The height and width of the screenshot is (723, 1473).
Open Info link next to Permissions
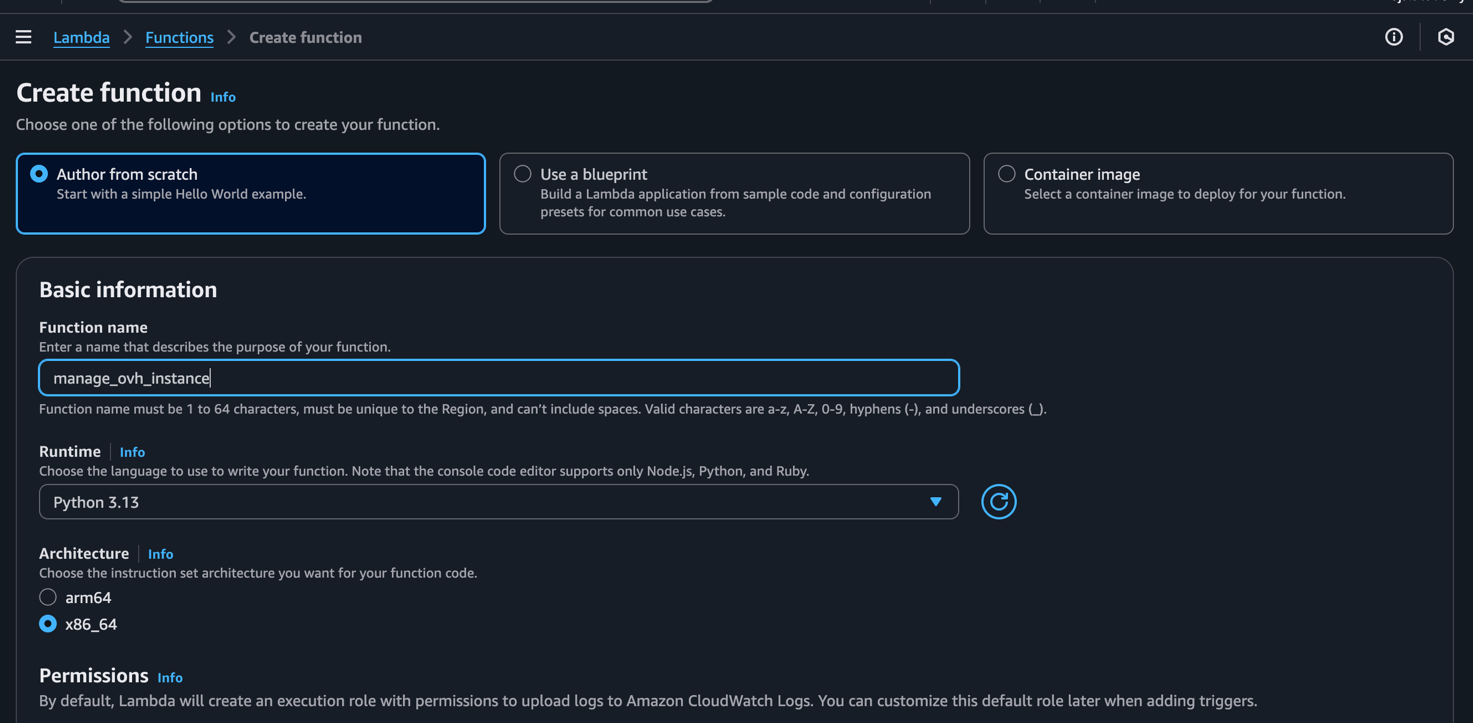pyautogui.click(x=170, y=678)
